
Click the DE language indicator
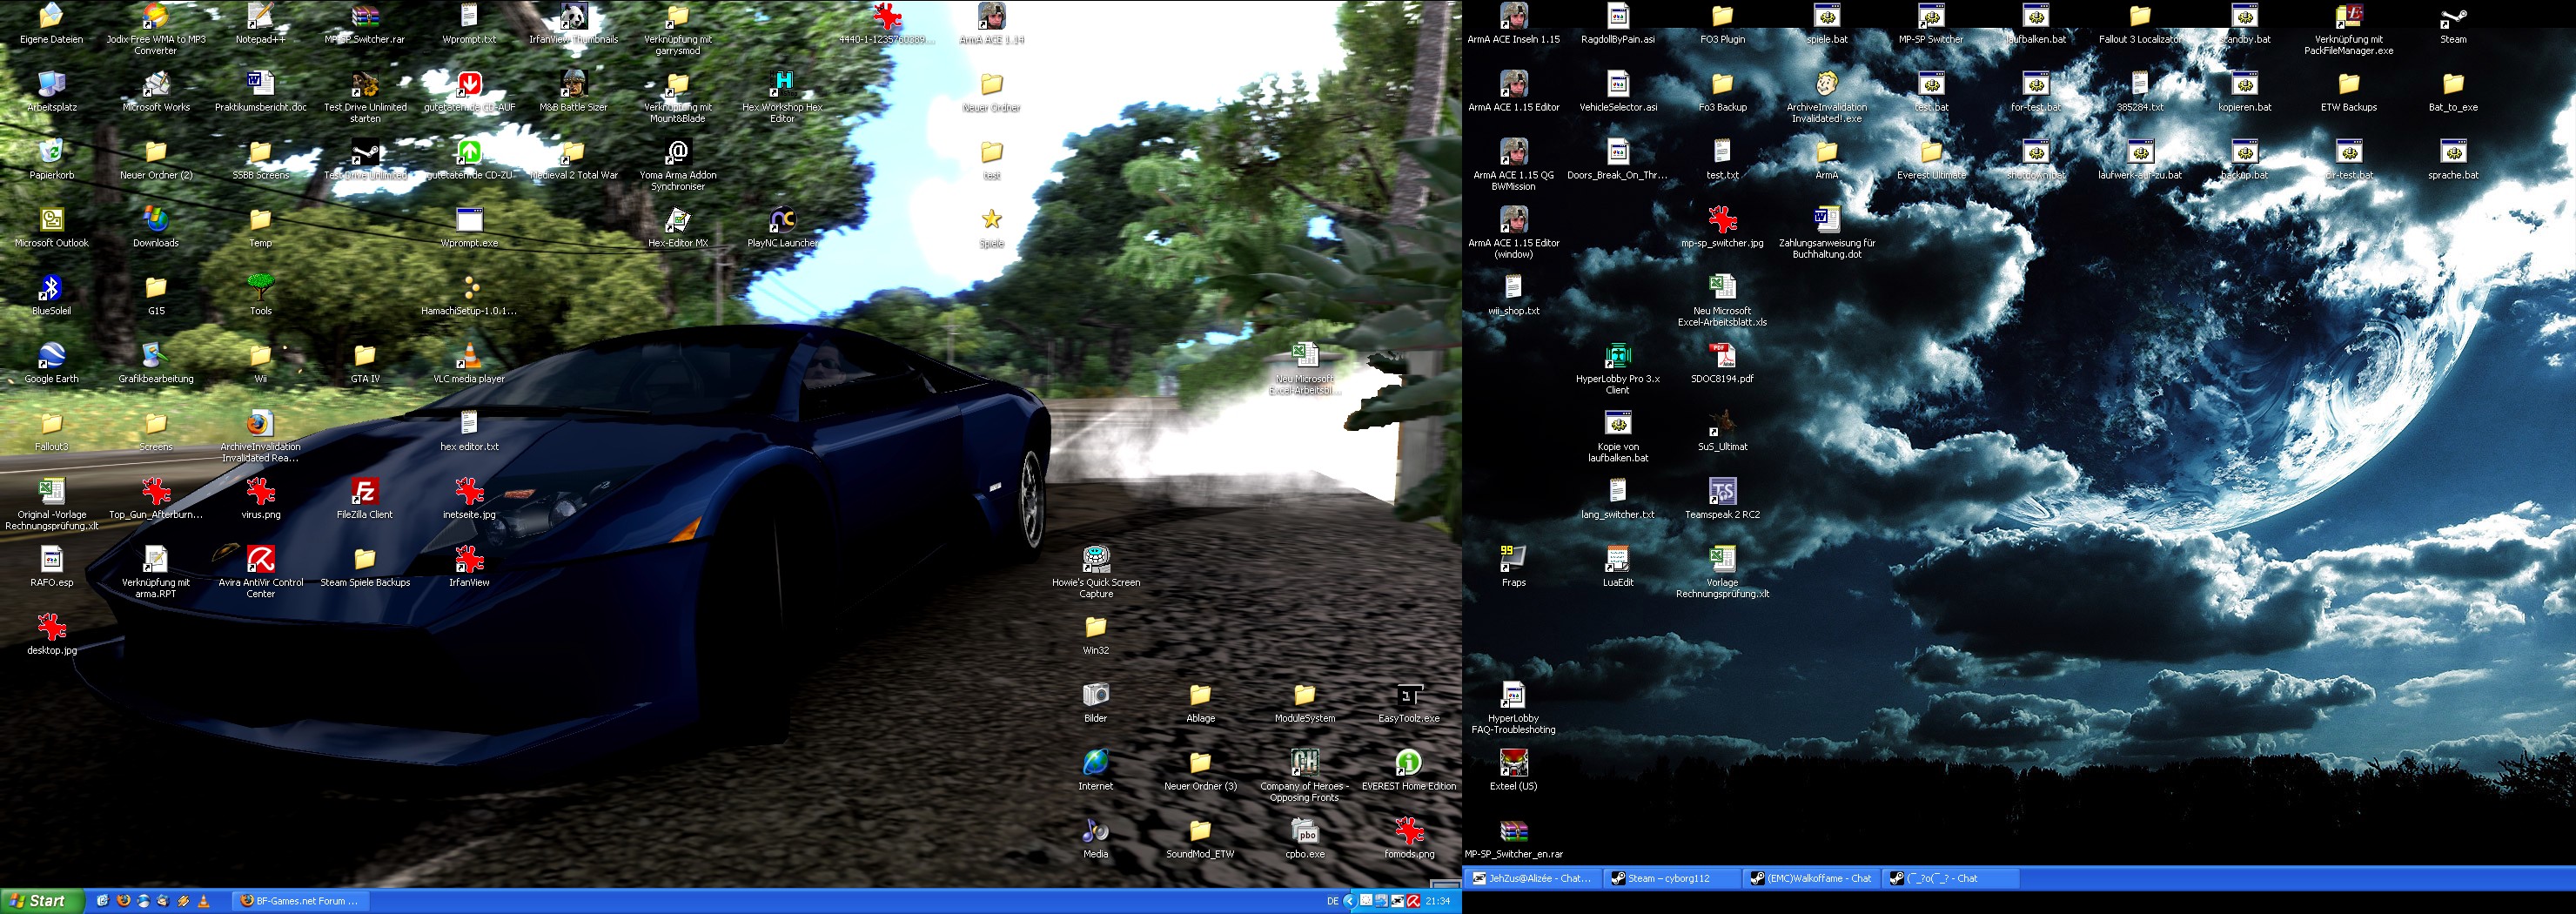point(1332,901)
